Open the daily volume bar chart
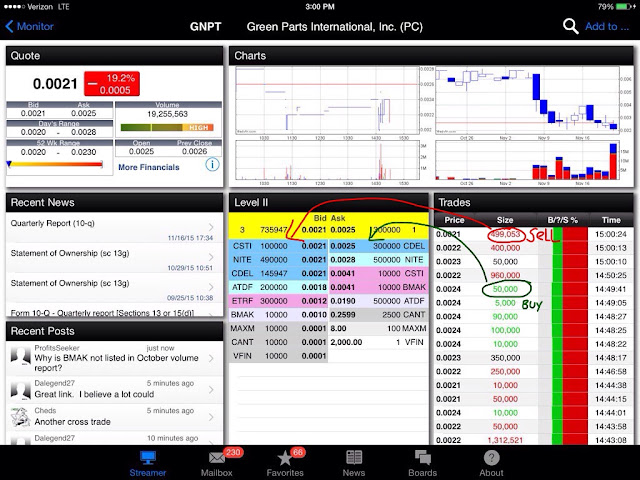The height and width of the screenshot is (480, 640). (528, 160)
